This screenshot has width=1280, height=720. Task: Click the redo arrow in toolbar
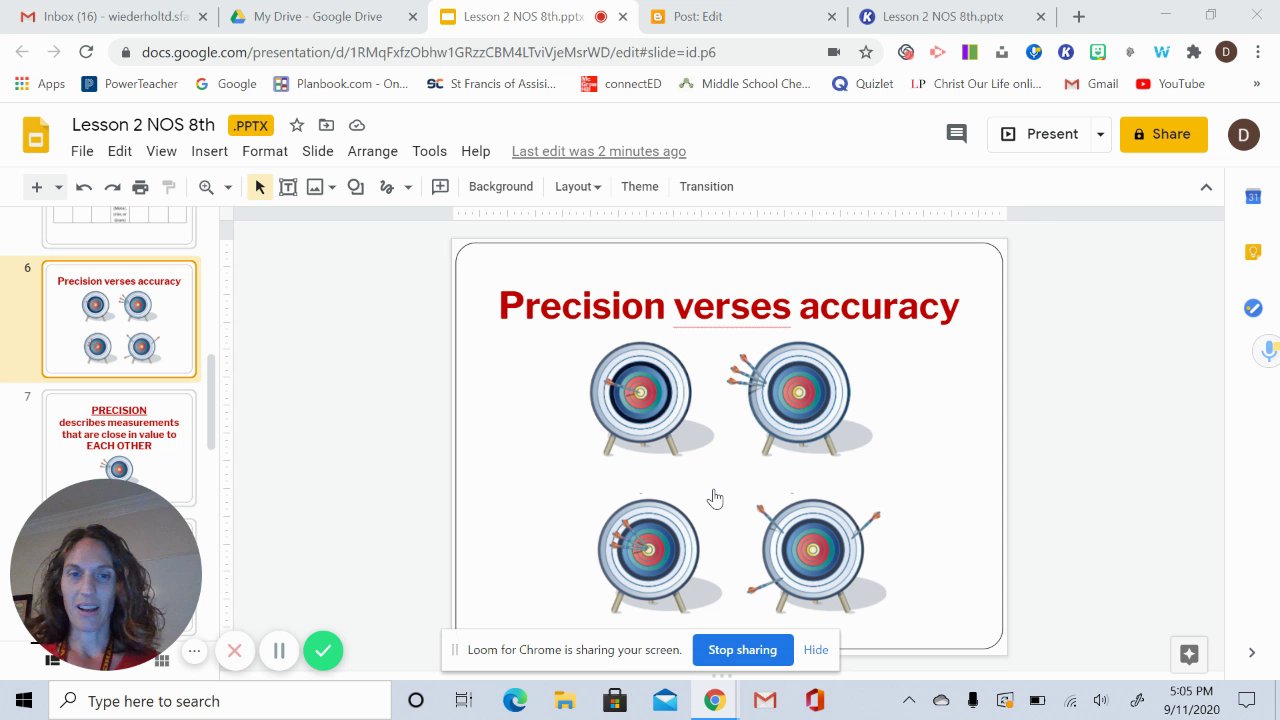pyautogui.click(x=112, y=187)
